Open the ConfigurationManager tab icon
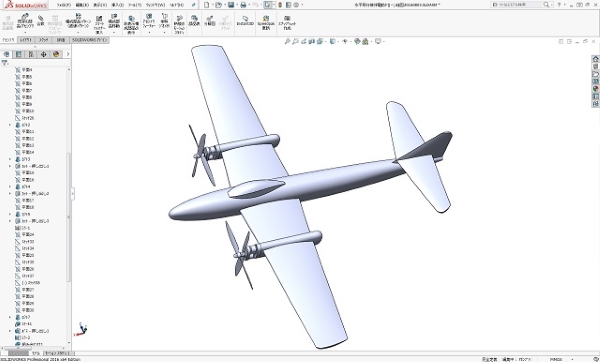This screenshot has height=362, width=600. pyautogui.click(x=31, y=54)
